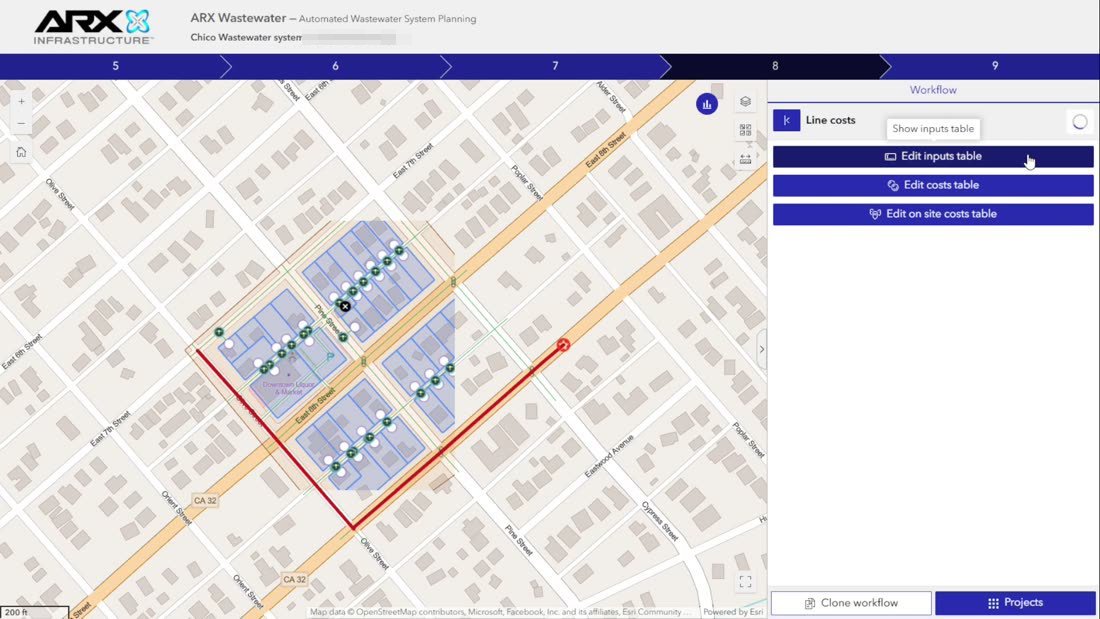Click the loading circle icon beside Line costs
This screenshot has height=619, width=1100.
pyautogui.click(x=1080, y=121)
